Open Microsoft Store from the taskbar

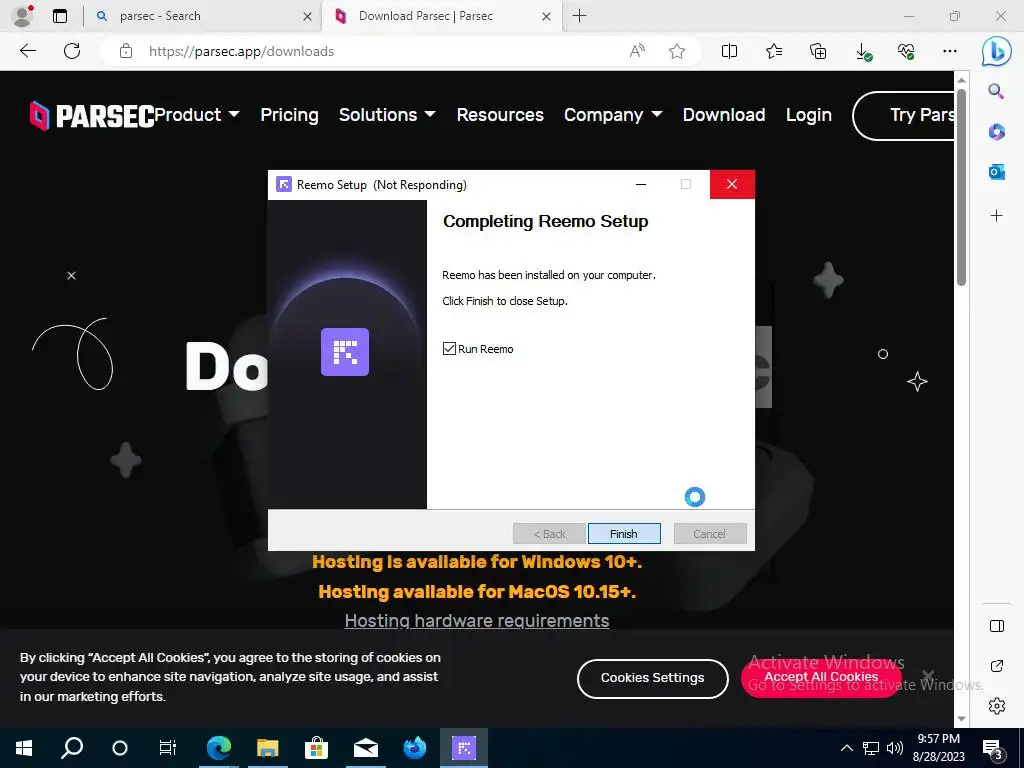point(316,748)
